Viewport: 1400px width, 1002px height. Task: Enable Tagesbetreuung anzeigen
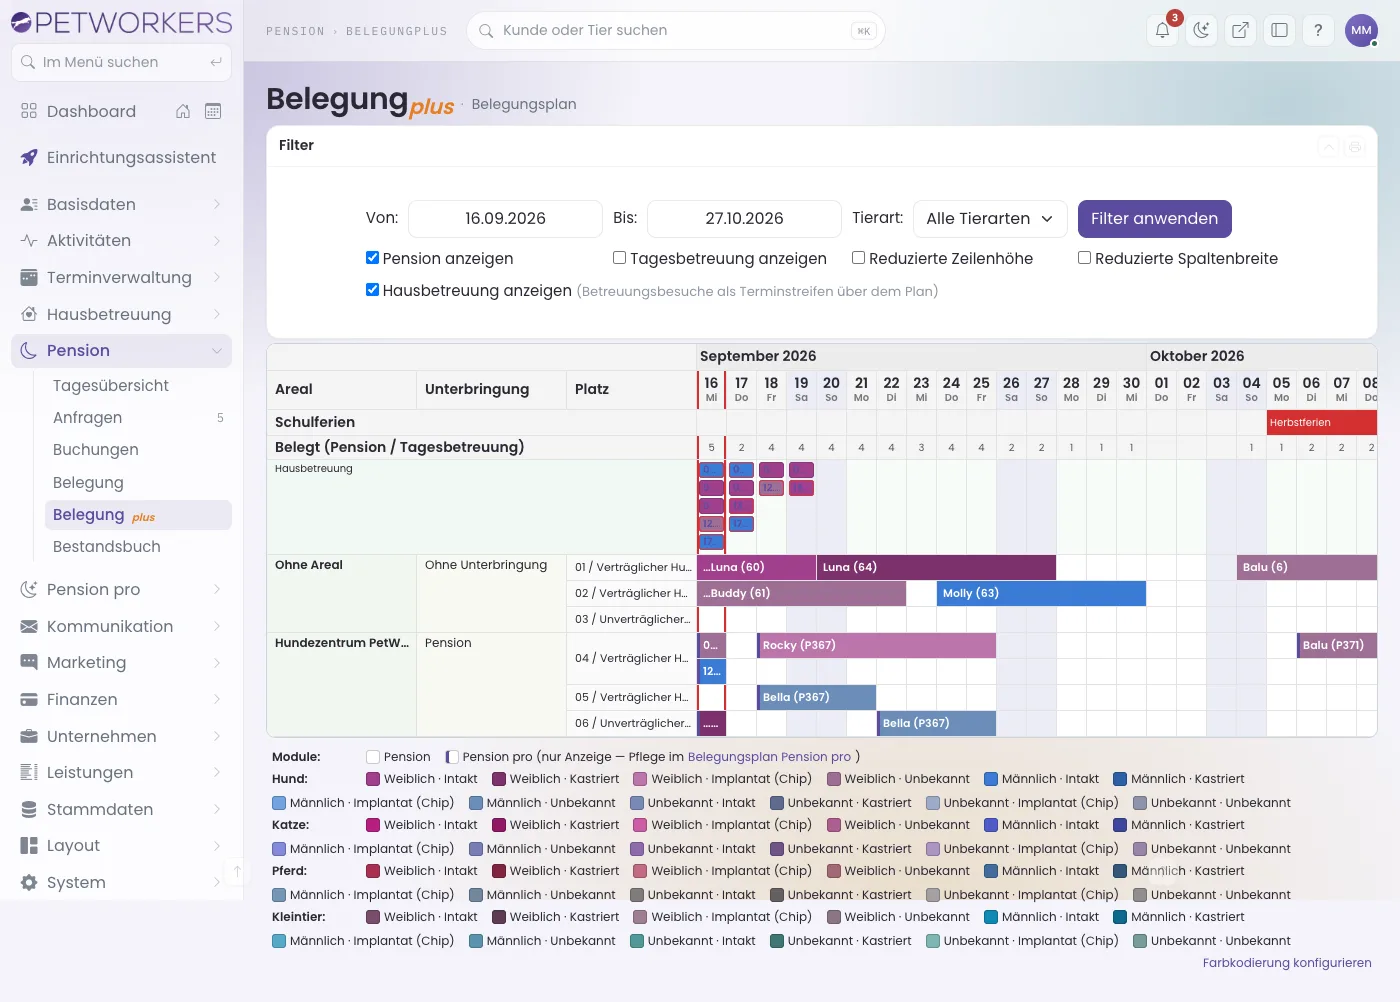click(620, 258)
